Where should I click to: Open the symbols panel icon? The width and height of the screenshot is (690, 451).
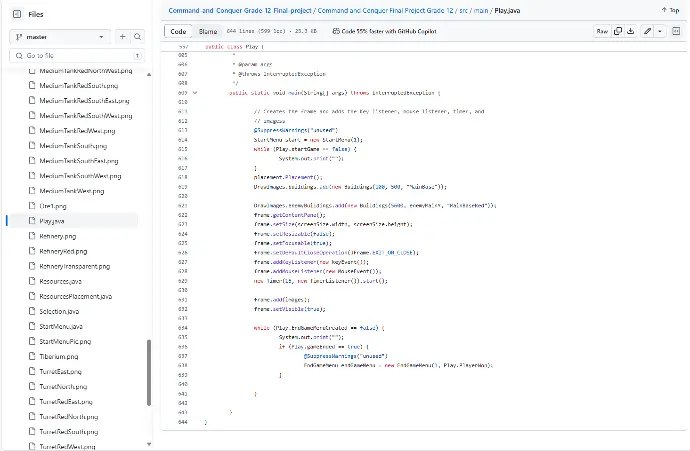[676, 31]
